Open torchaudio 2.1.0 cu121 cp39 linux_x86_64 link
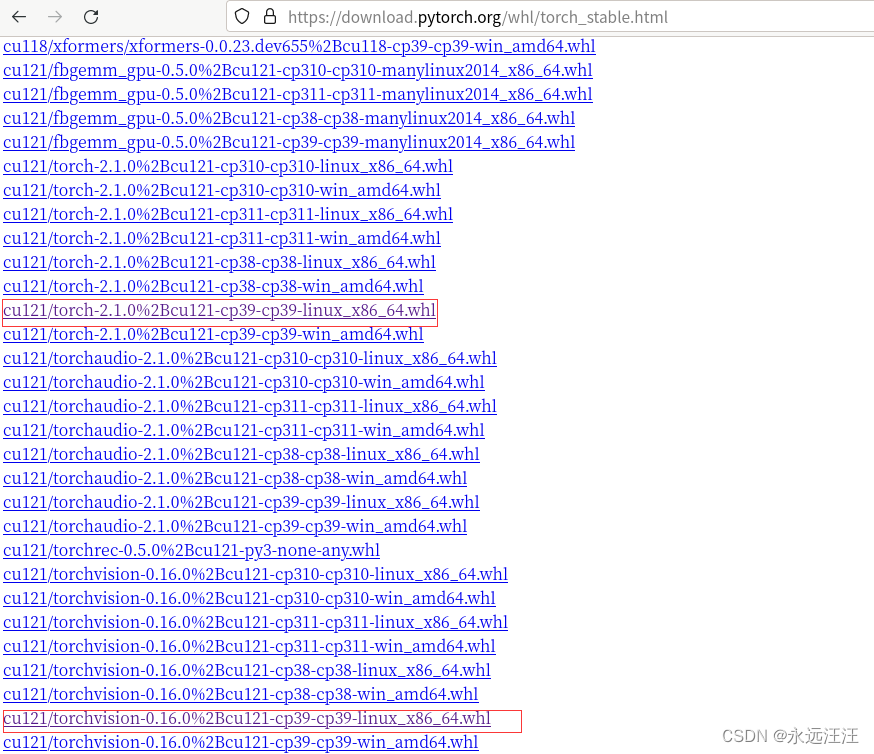Screen dimensions: 874x754 [x=241, y=502]
